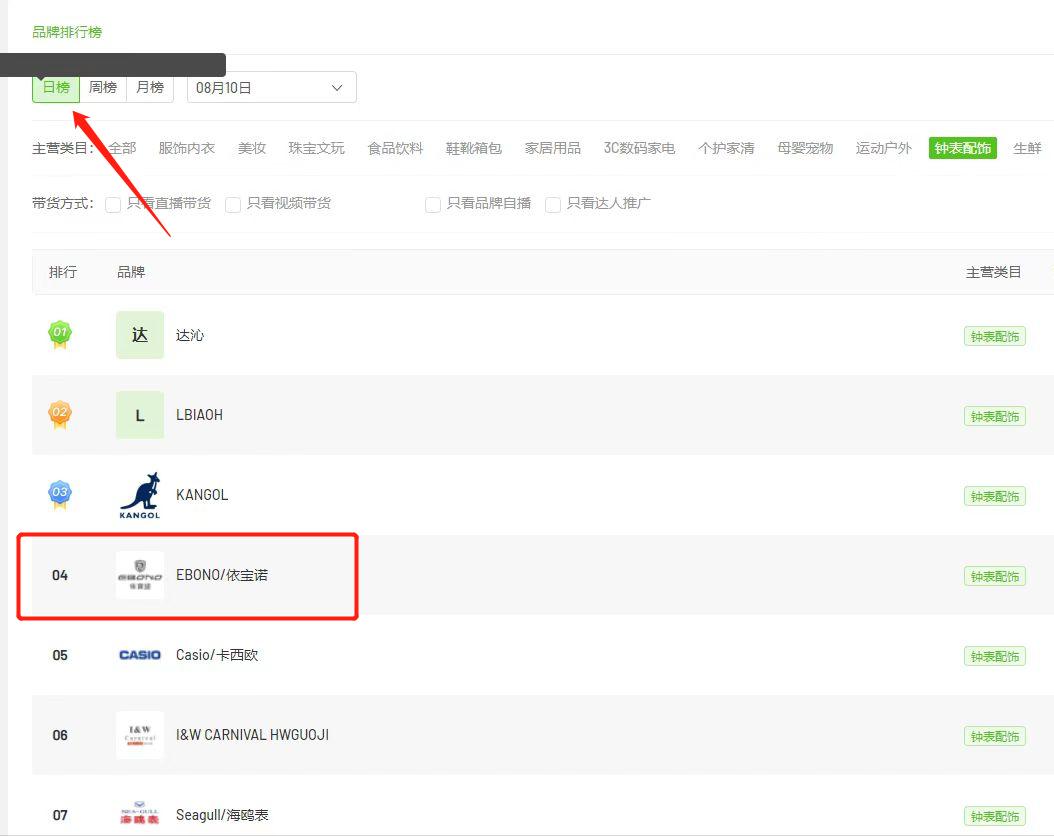
Task: Select 珠宝文玩 category filter
Action: tap(317, 148)
